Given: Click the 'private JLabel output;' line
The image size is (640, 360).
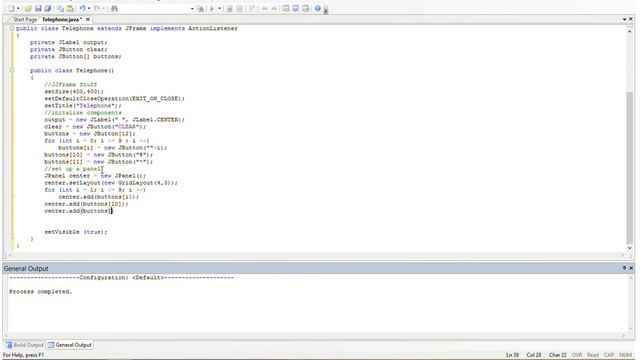Looking at the screenshot, I should 69,42.
